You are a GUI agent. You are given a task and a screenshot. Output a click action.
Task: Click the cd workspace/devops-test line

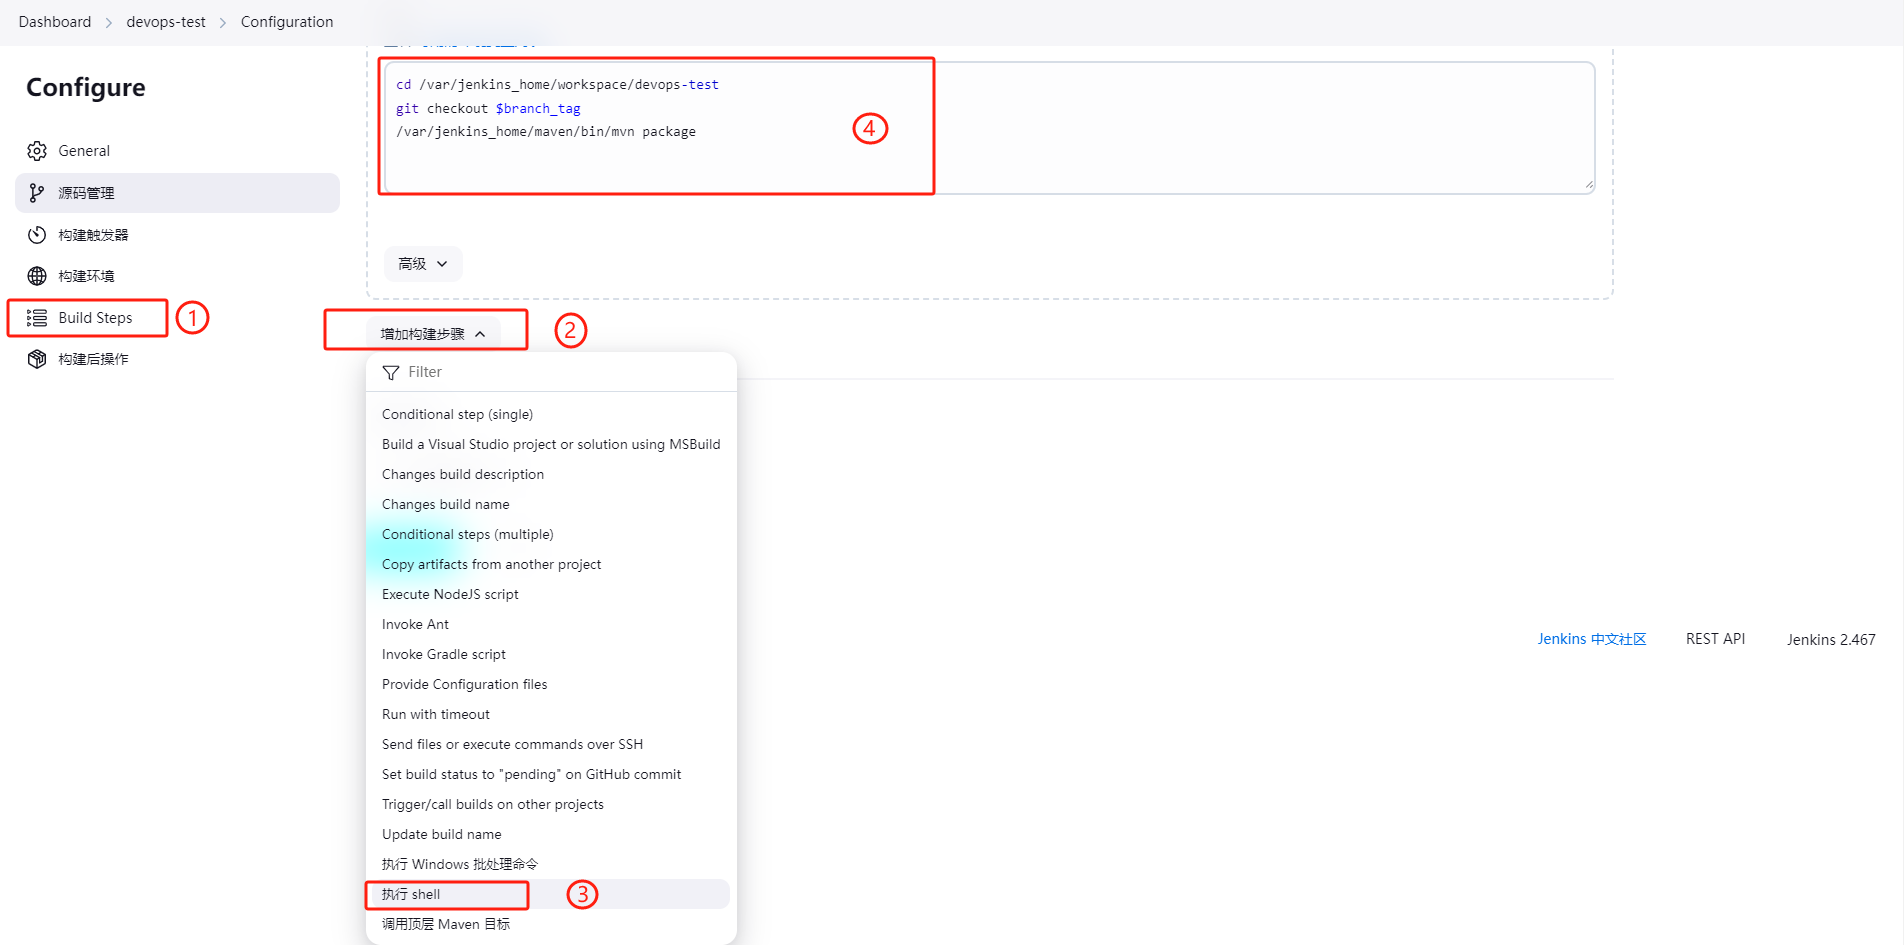pyautogui.click(x=557, y=85)
